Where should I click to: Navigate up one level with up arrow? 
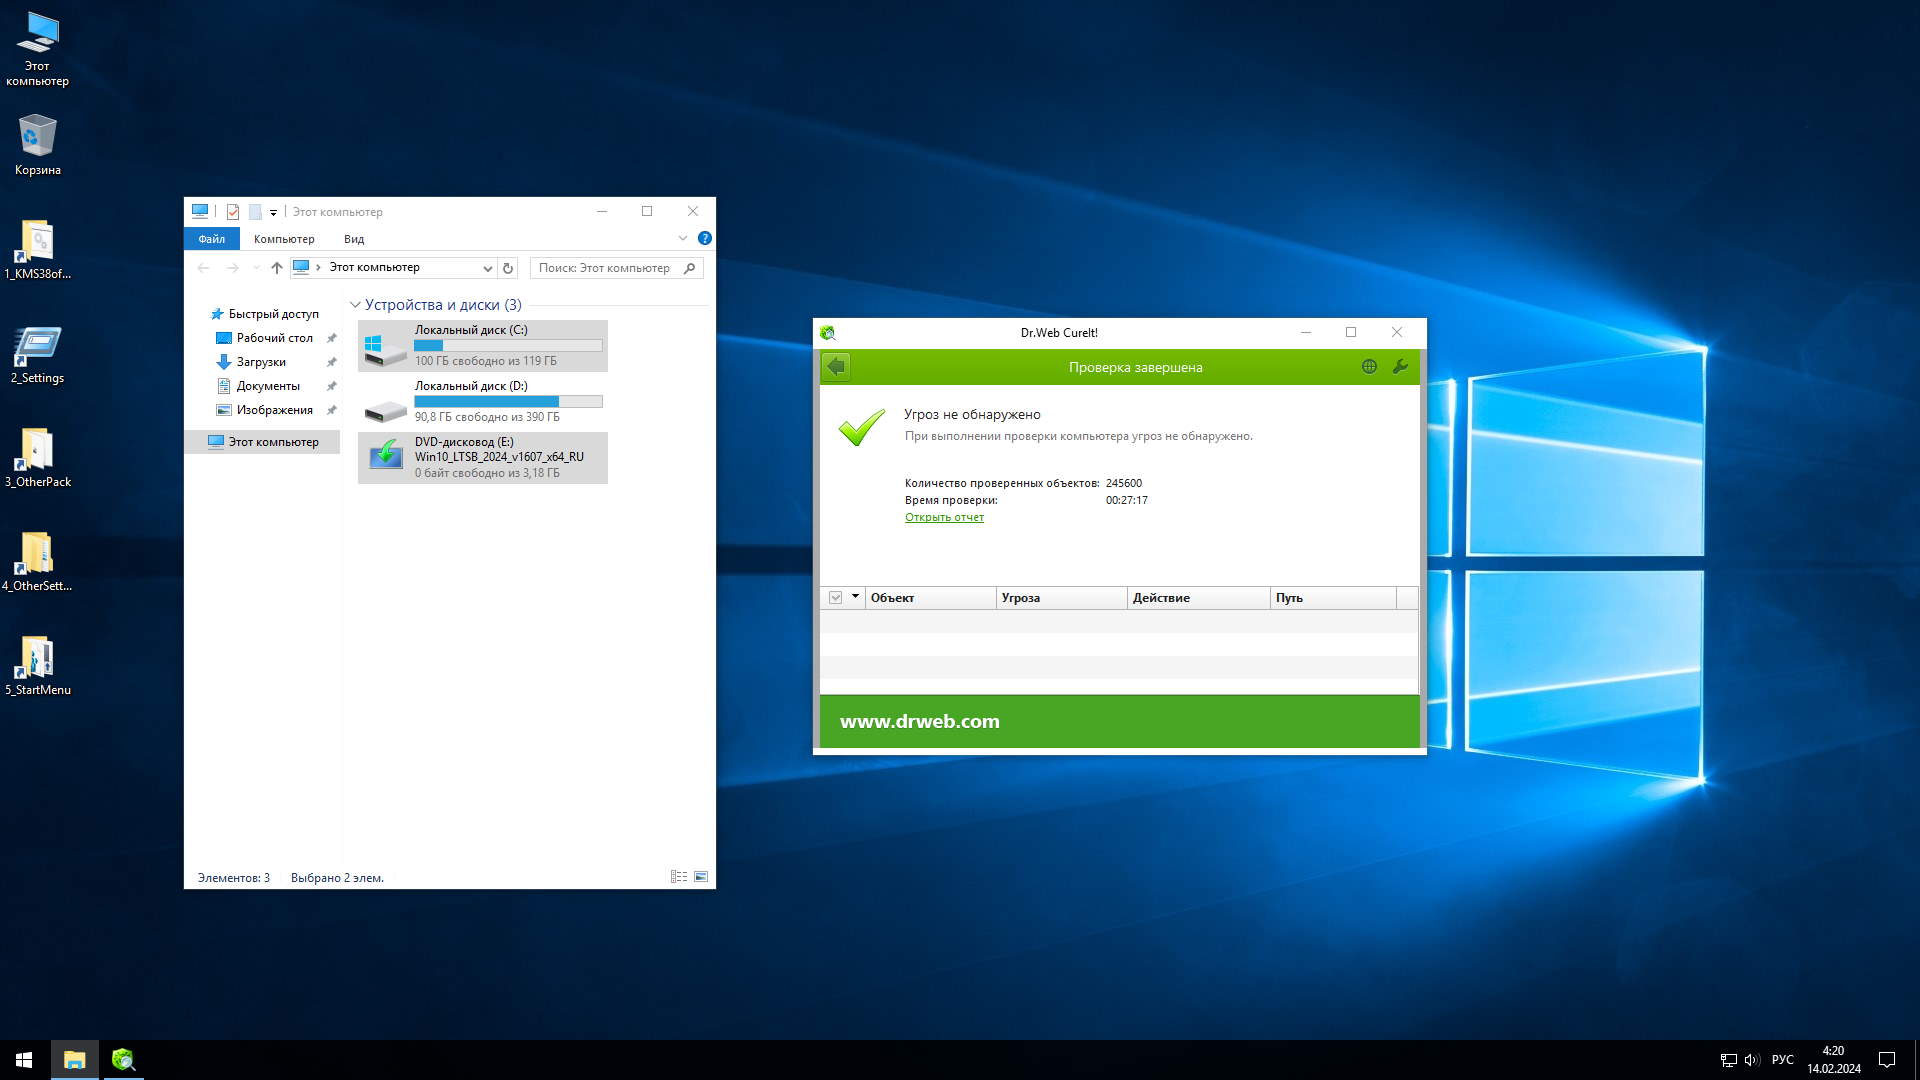pyautogui.click(x=277, y=268)
